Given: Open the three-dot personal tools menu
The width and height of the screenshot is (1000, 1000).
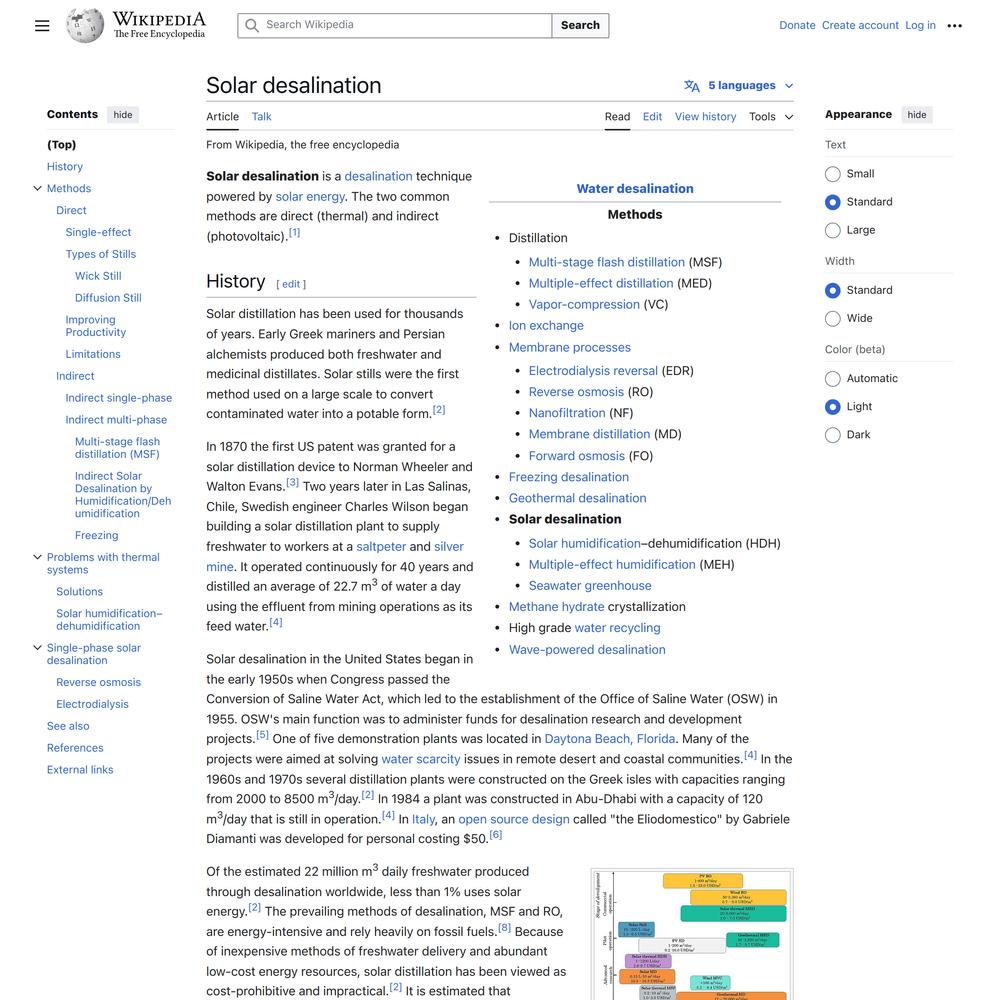Looking at the screenshot, I should tap(954, 26).
